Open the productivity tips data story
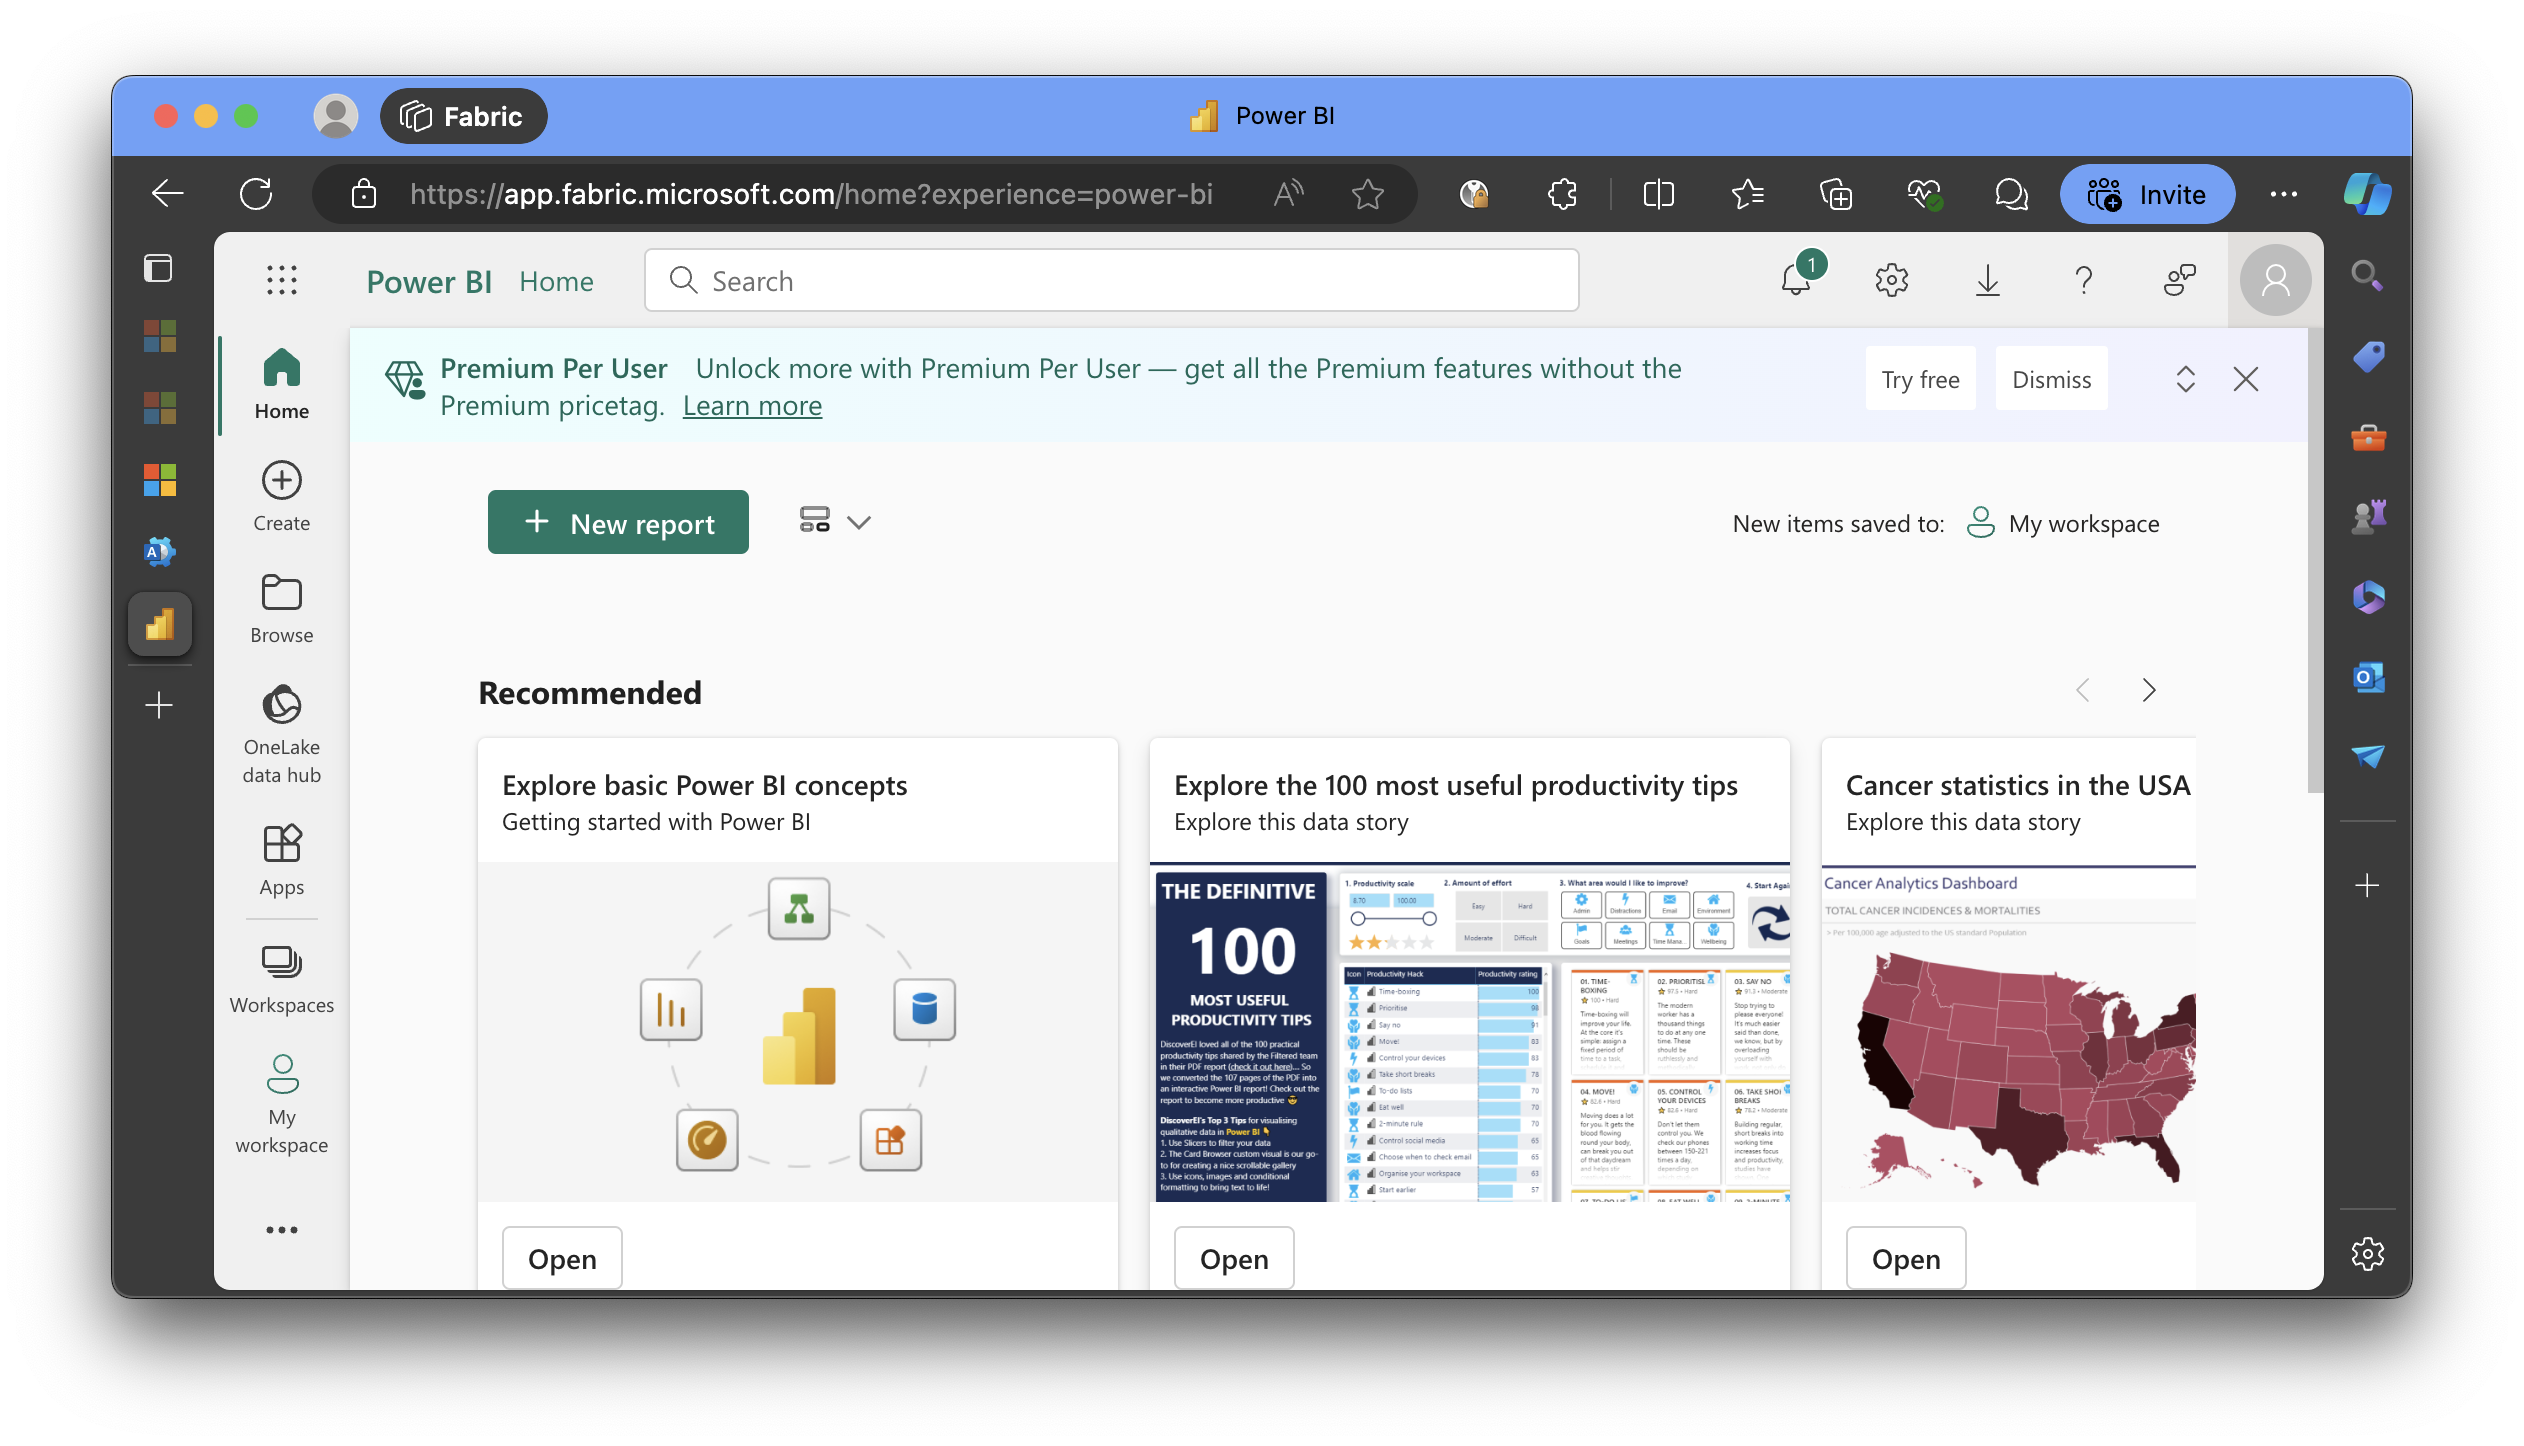This screenshot has width=2524, height=1446. pos(1234,1259)
